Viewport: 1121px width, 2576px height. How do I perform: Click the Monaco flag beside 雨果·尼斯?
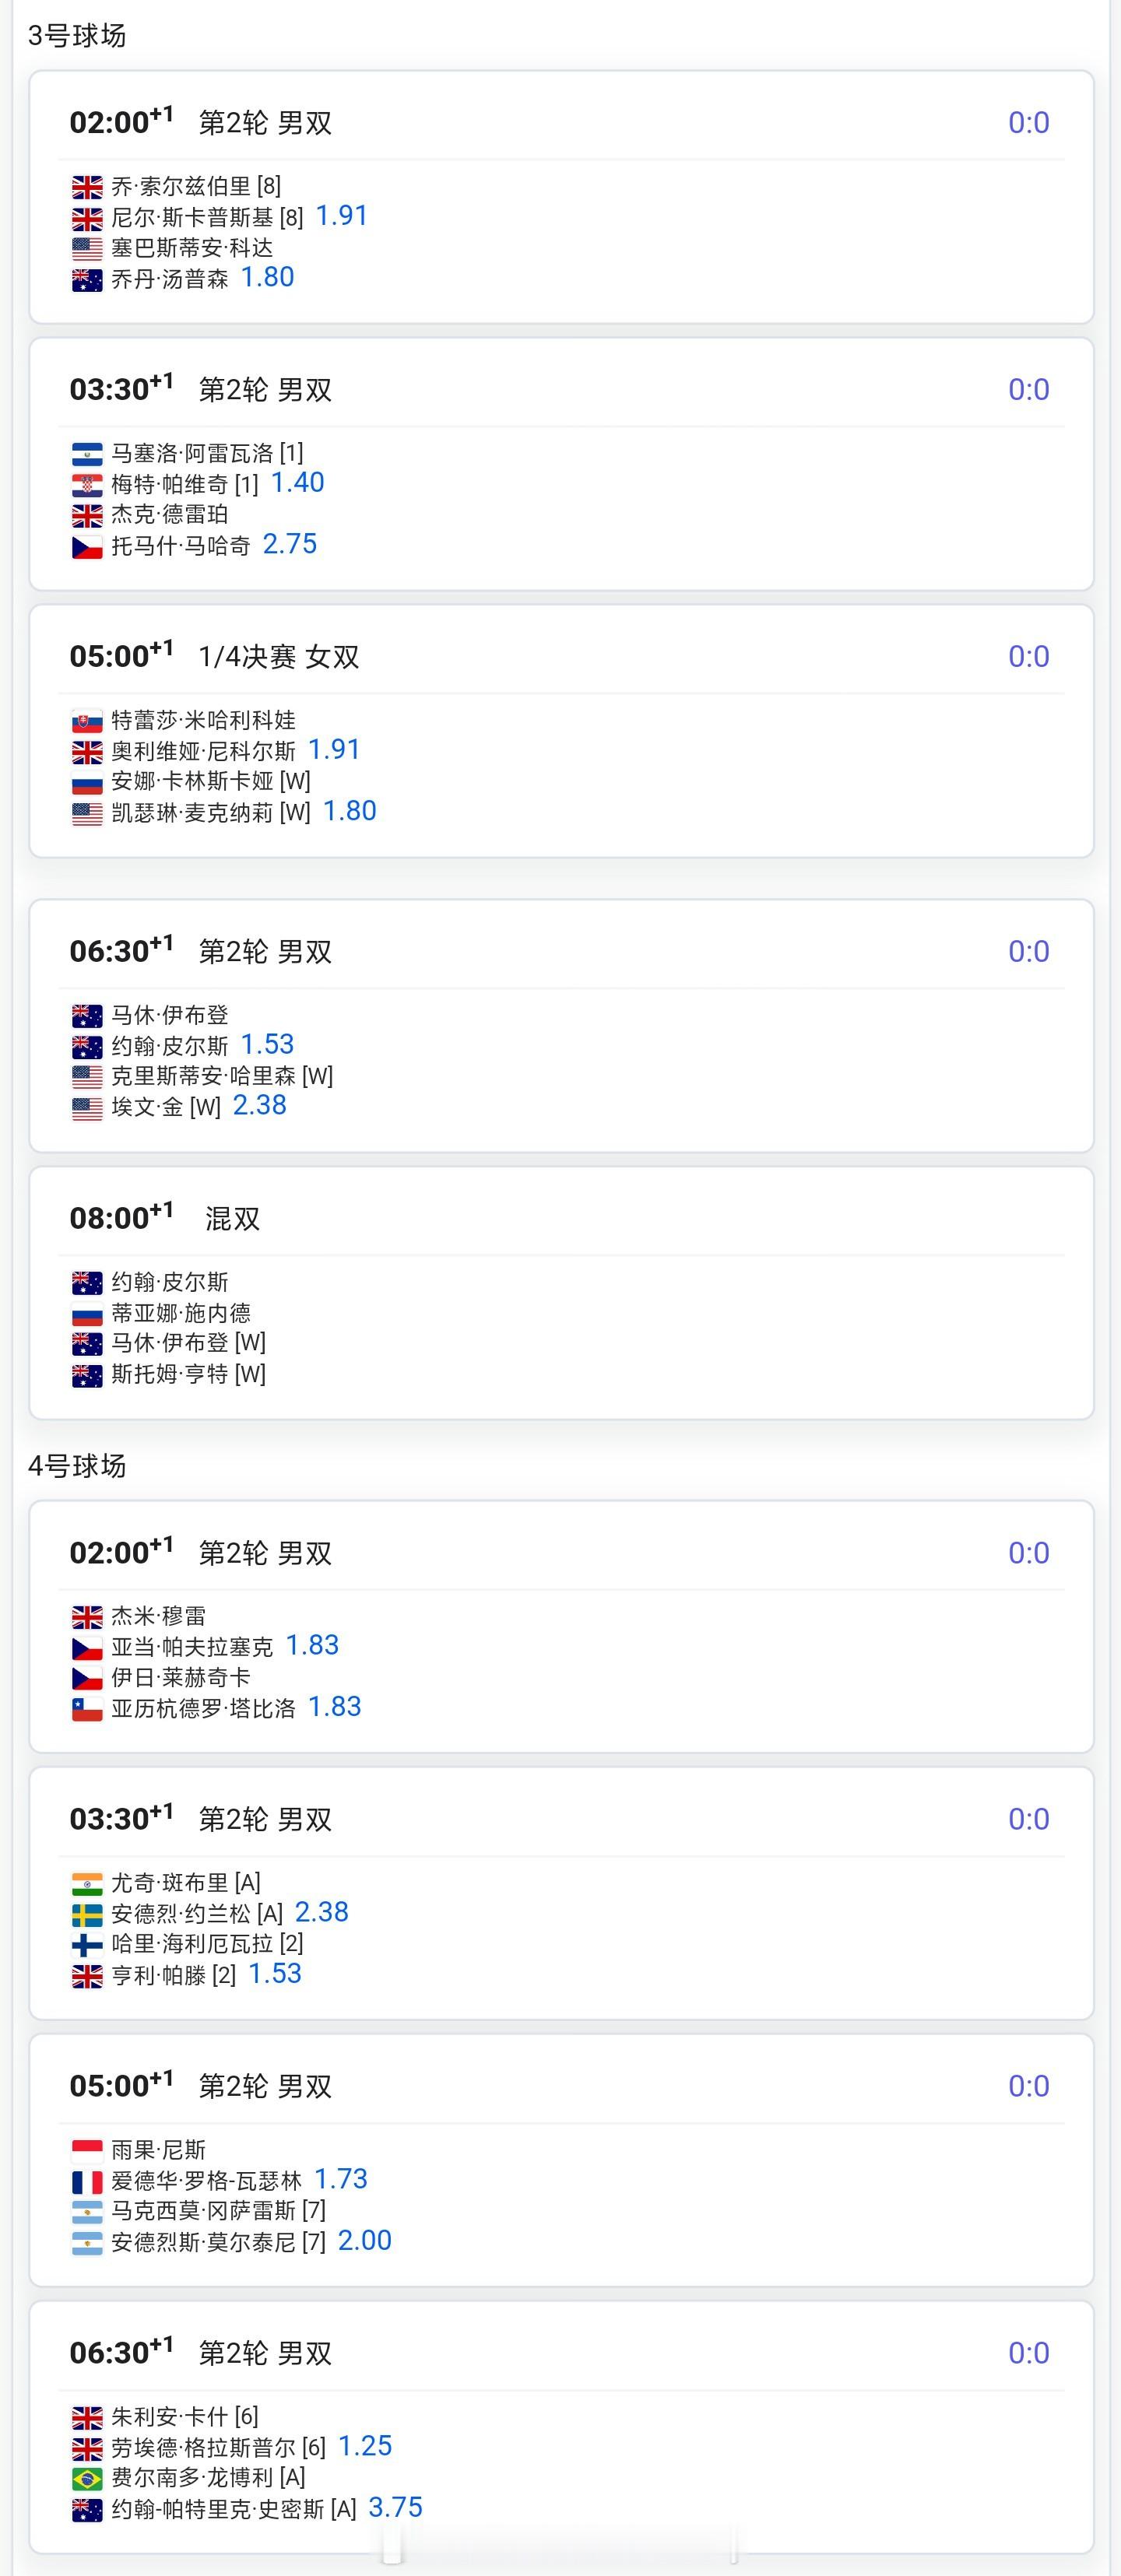[87, 2151]
